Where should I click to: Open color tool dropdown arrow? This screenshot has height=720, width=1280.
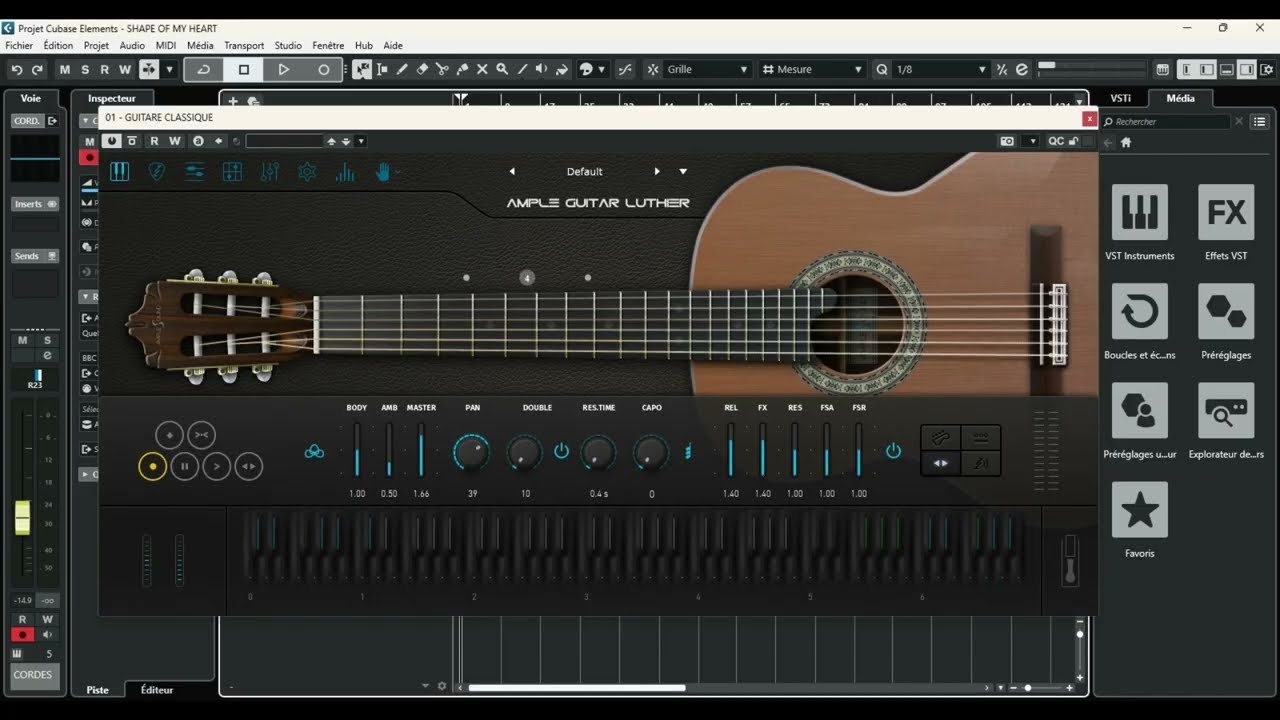[601, 69]
